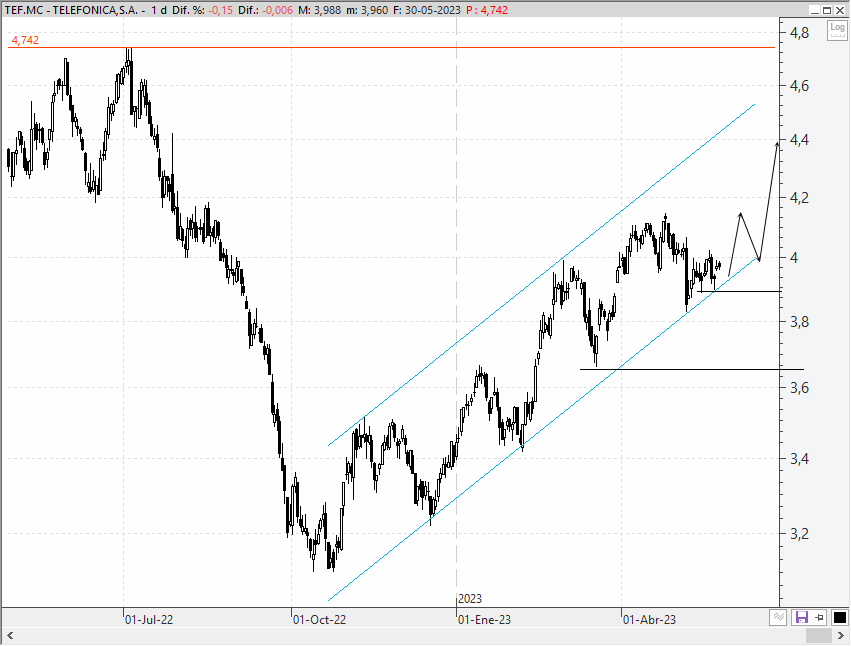Click the Dif. %: -0,15 value in header
Image resolution: width=851 pixels, height=646 pixels.
(203, 10)
